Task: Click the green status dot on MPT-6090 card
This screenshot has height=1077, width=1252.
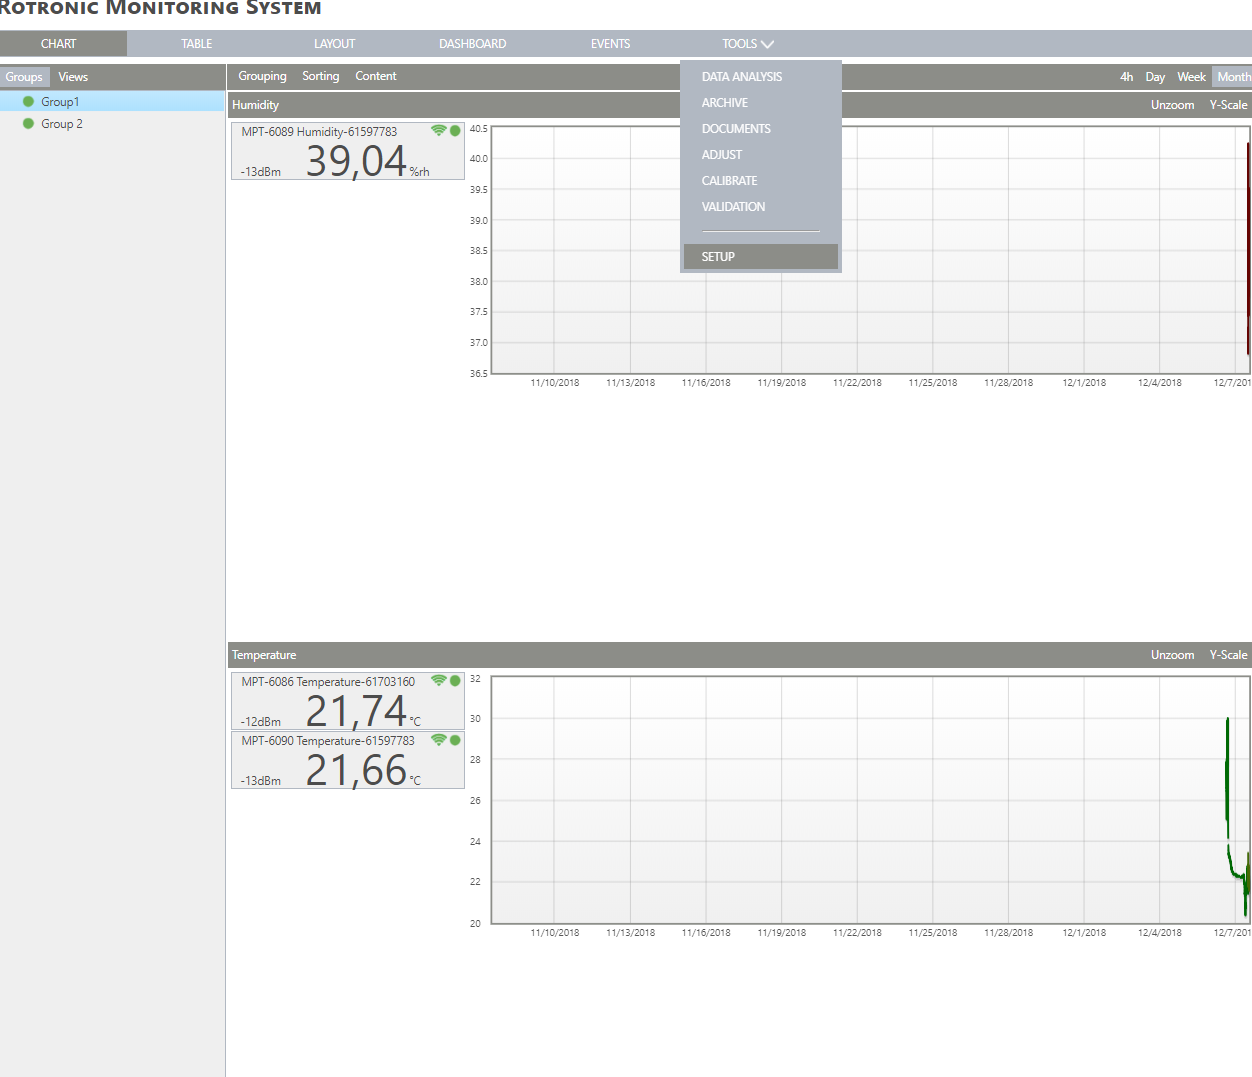Action: pyautogui.click(x=455, y=740)
